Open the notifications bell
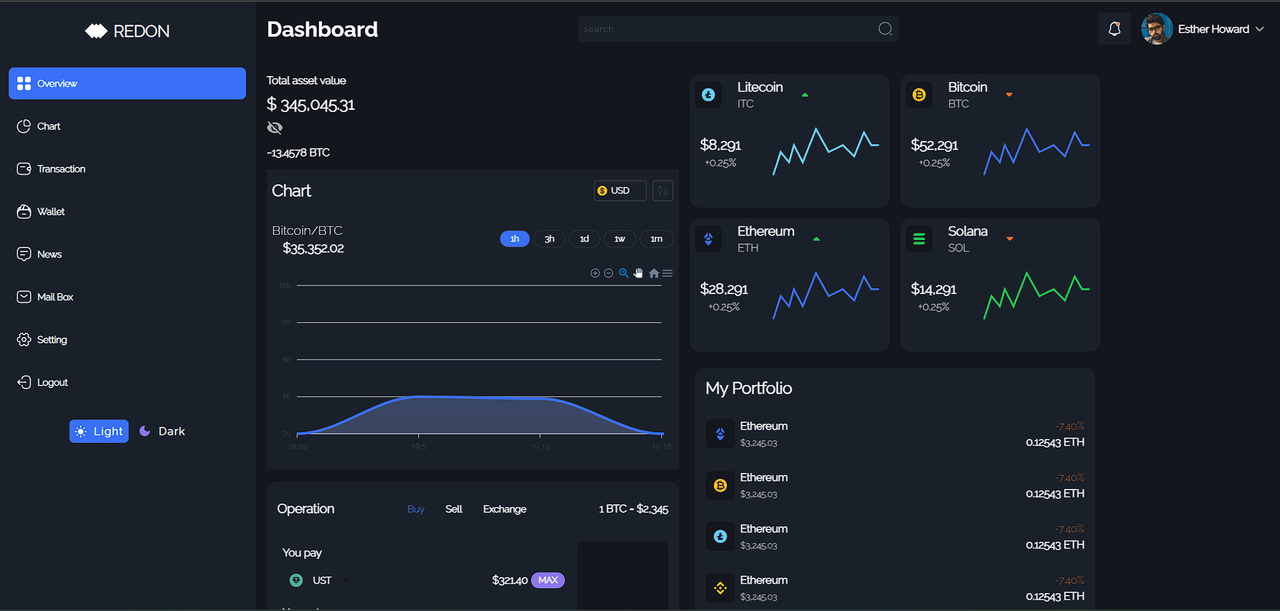 tap(1114, 29)
